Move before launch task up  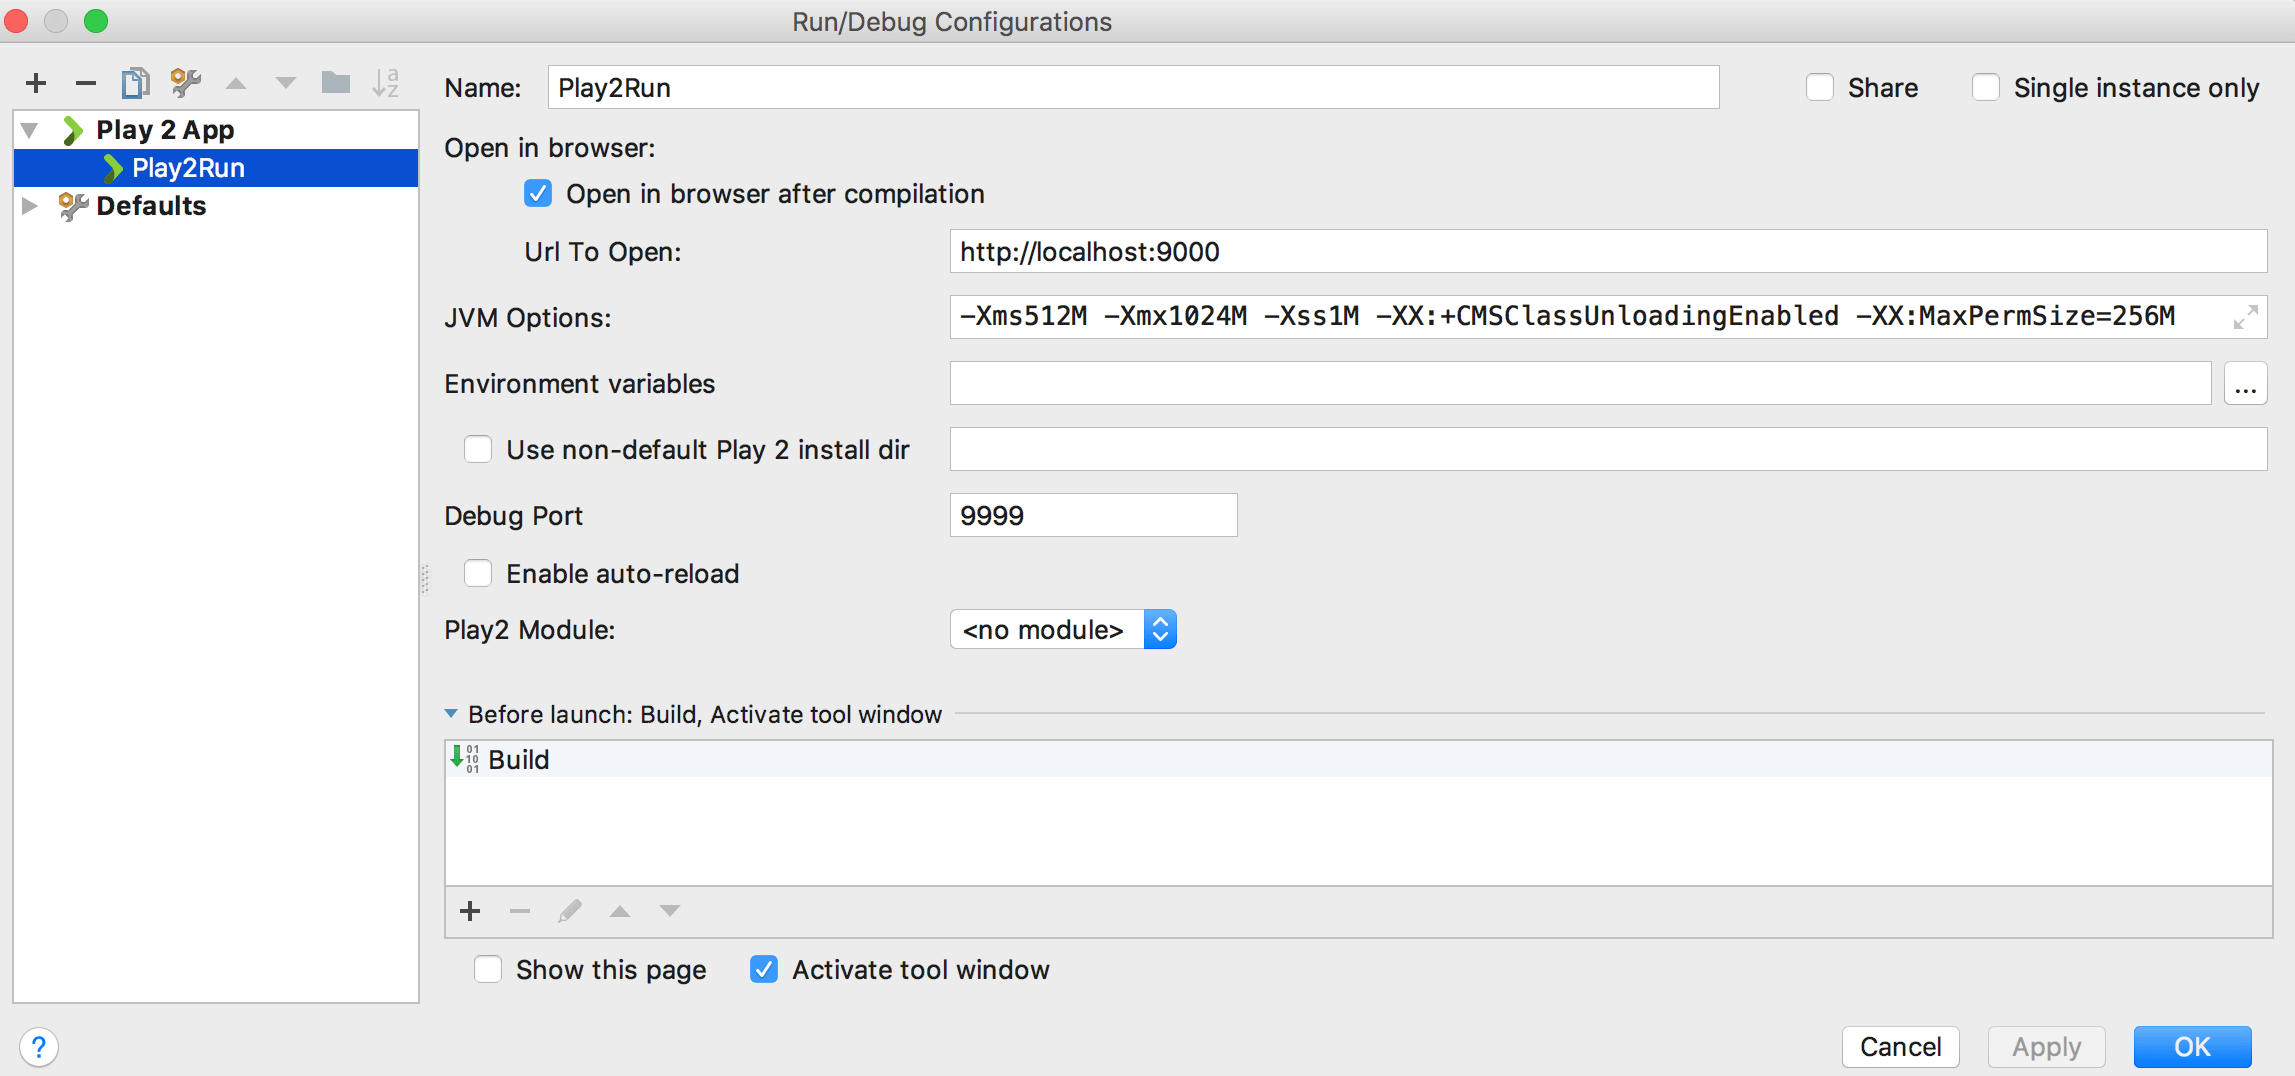click(x=620, y=911)
